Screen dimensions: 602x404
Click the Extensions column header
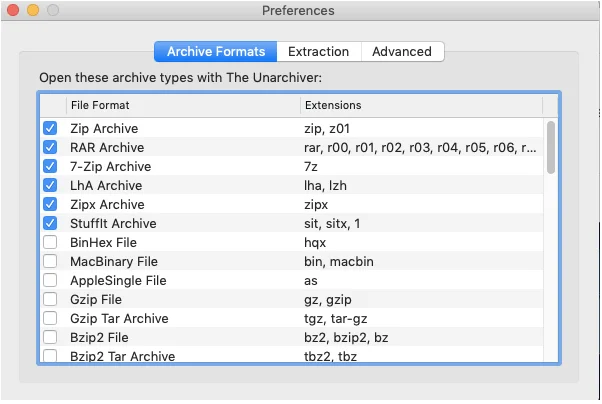coord(420,105)
